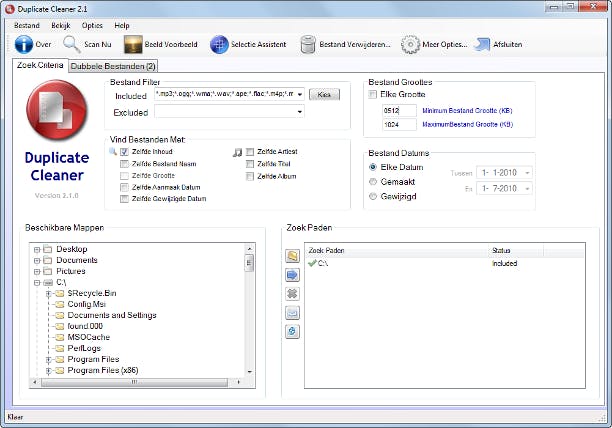The image size is (612, 428).
Task: Select Documents and Settings folder
Action: click(x=112, y=315)
